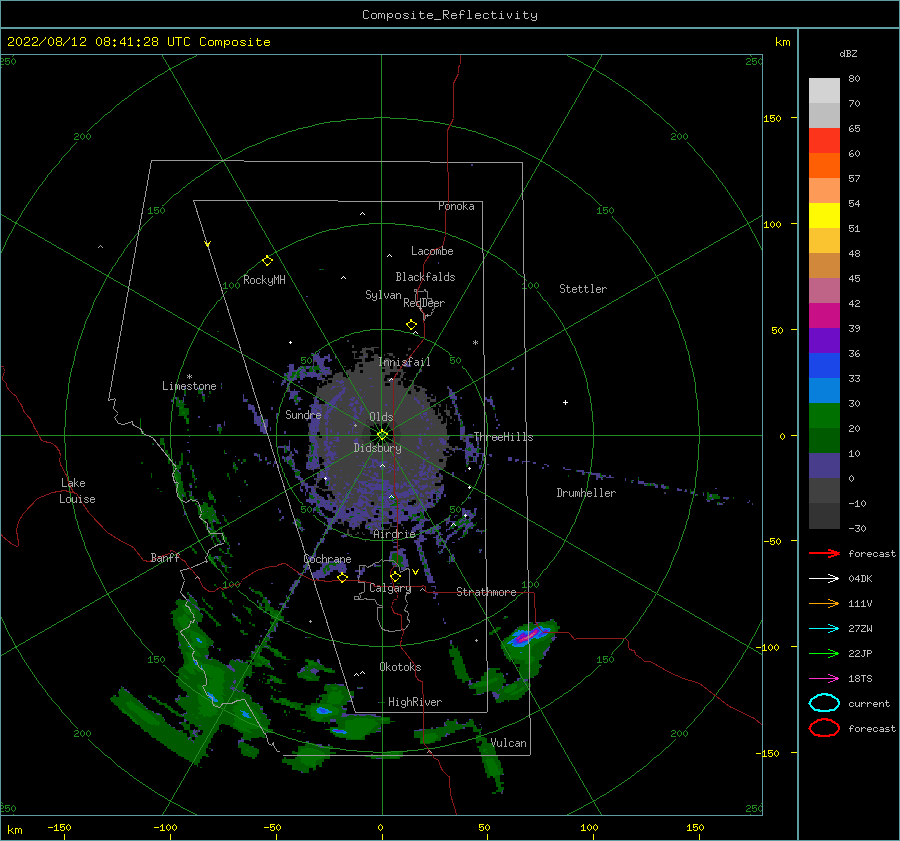Click the Didsbury city label
Viewport: 900px width, 841px height.
pos(377,448)
